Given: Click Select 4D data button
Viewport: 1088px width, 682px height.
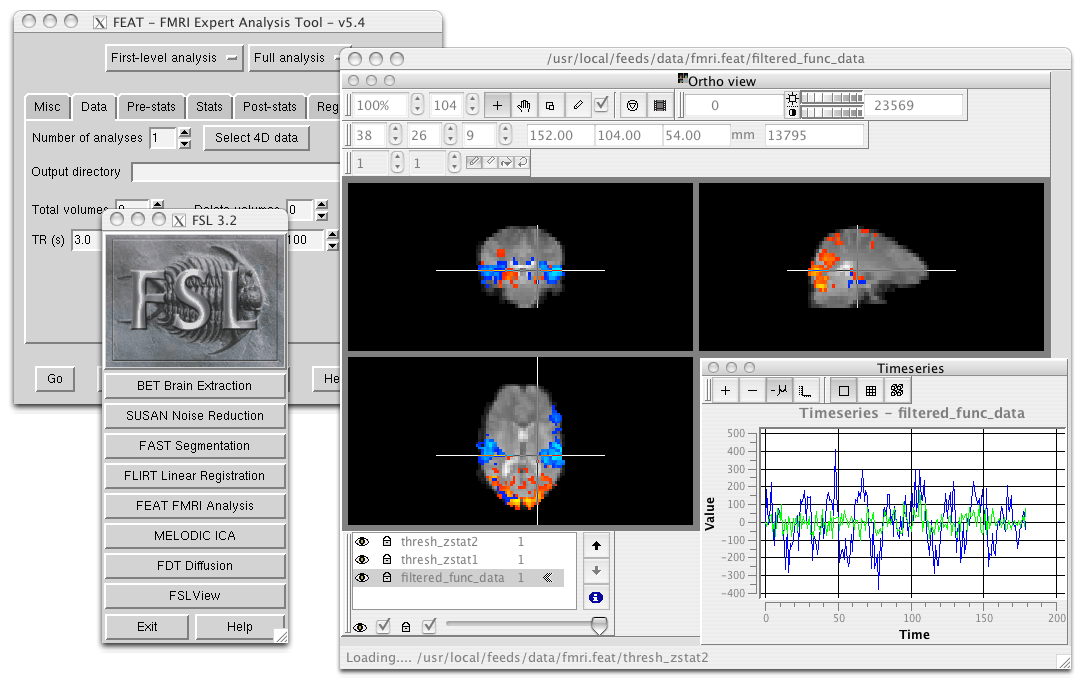Looking at the screenshot, I should (257, 138).
